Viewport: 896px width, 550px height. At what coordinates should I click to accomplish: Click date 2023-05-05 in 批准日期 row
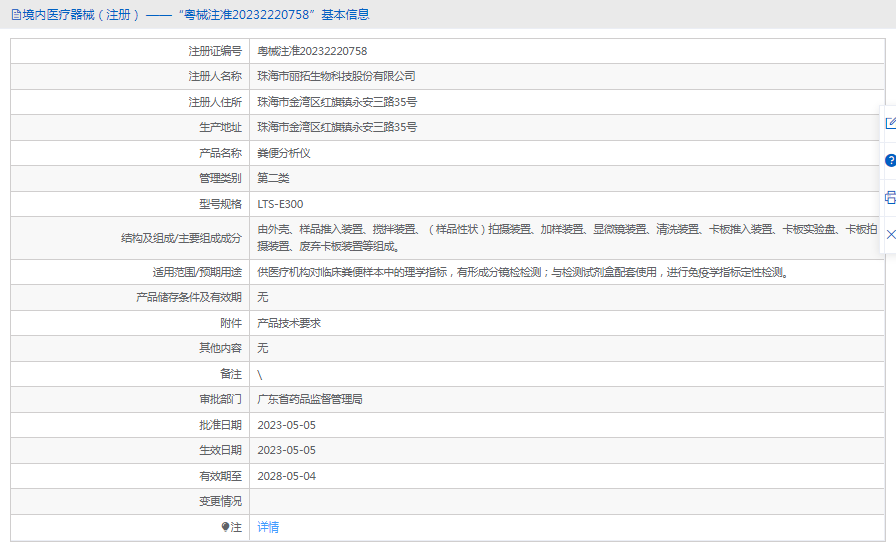(x=286, y=425)
